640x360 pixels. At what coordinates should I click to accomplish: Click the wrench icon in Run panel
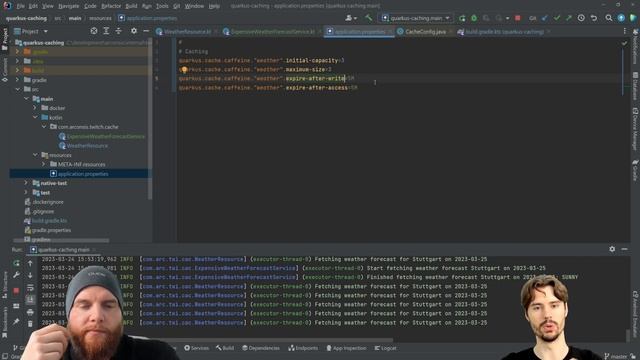point(16,276)
